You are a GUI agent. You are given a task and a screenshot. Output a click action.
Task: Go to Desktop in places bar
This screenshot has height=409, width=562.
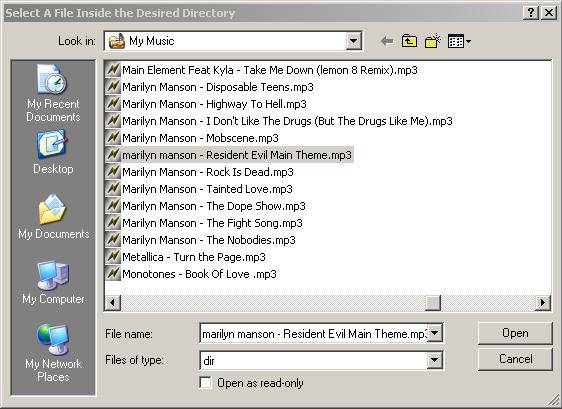click(53, 153)
